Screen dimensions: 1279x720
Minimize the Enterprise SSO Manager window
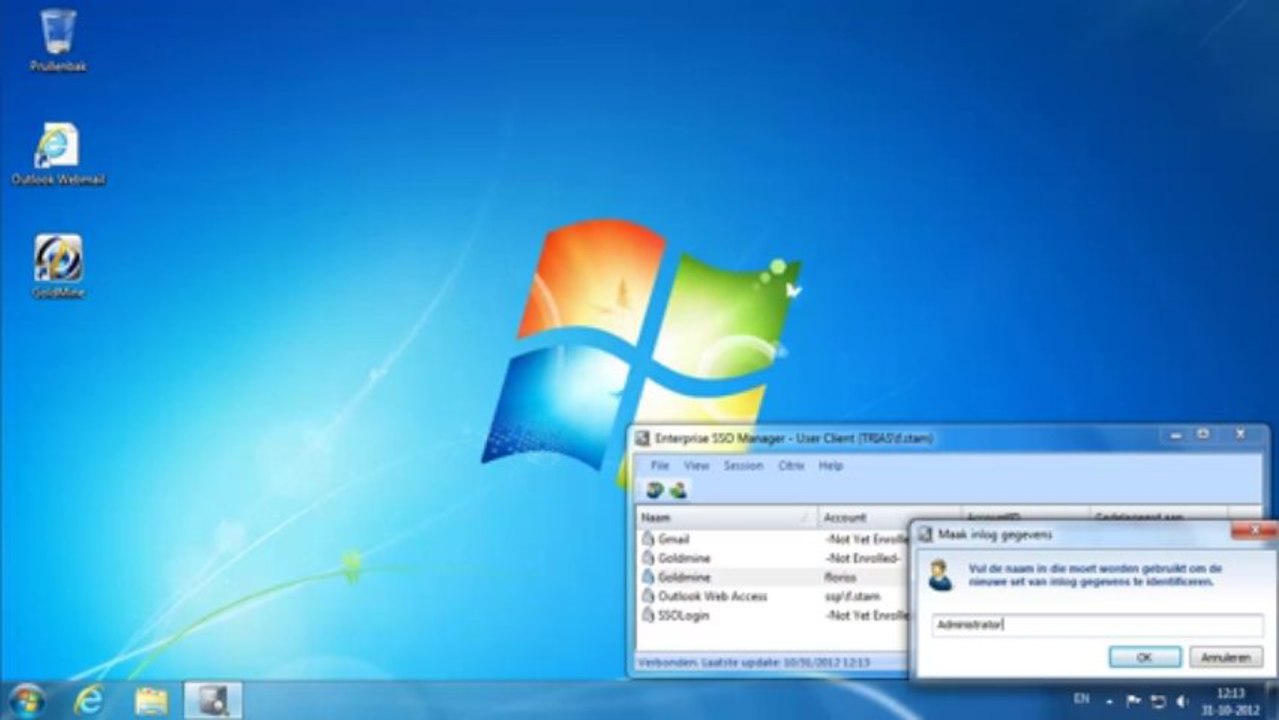[1175, 435]
